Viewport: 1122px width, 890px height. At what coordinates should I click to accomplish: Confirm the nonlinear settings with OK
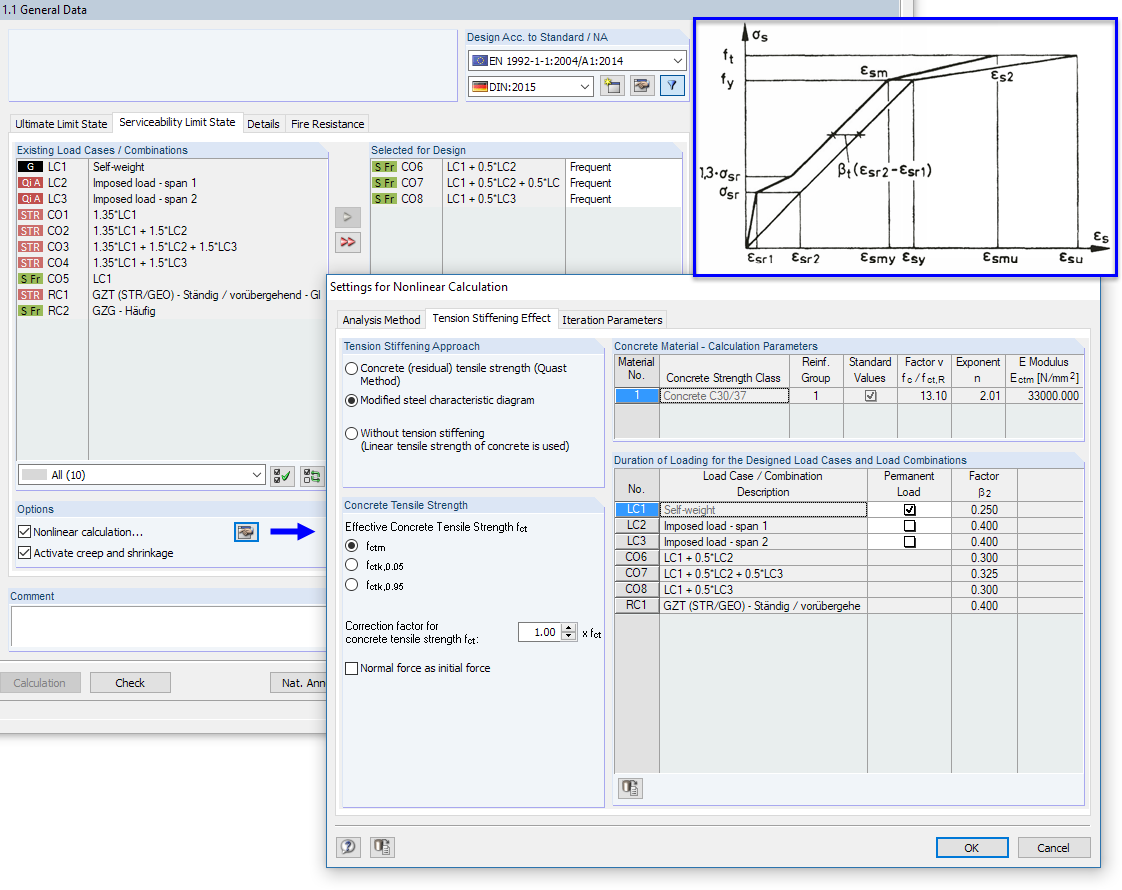pyautogui.click(x=971, y=847)
